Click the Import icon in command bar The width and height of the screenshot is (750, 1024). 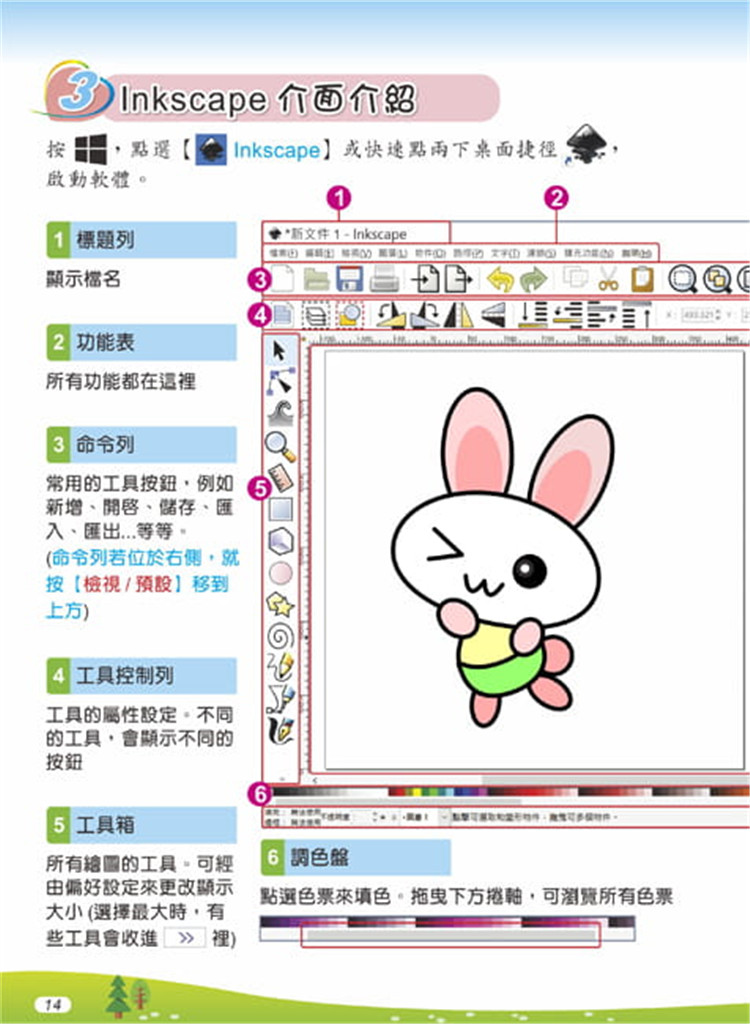425,280
